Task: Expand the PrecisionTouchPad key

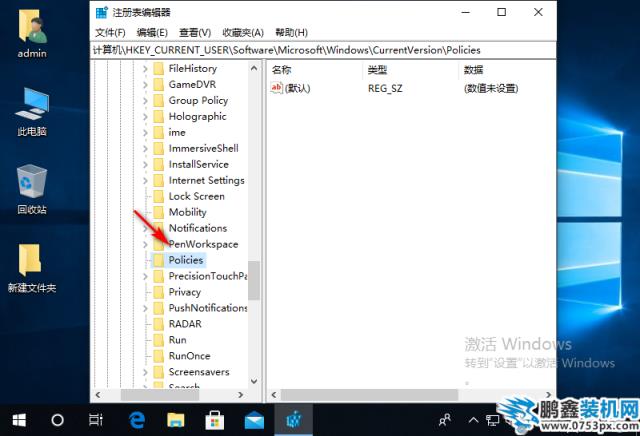Action: 145,276
